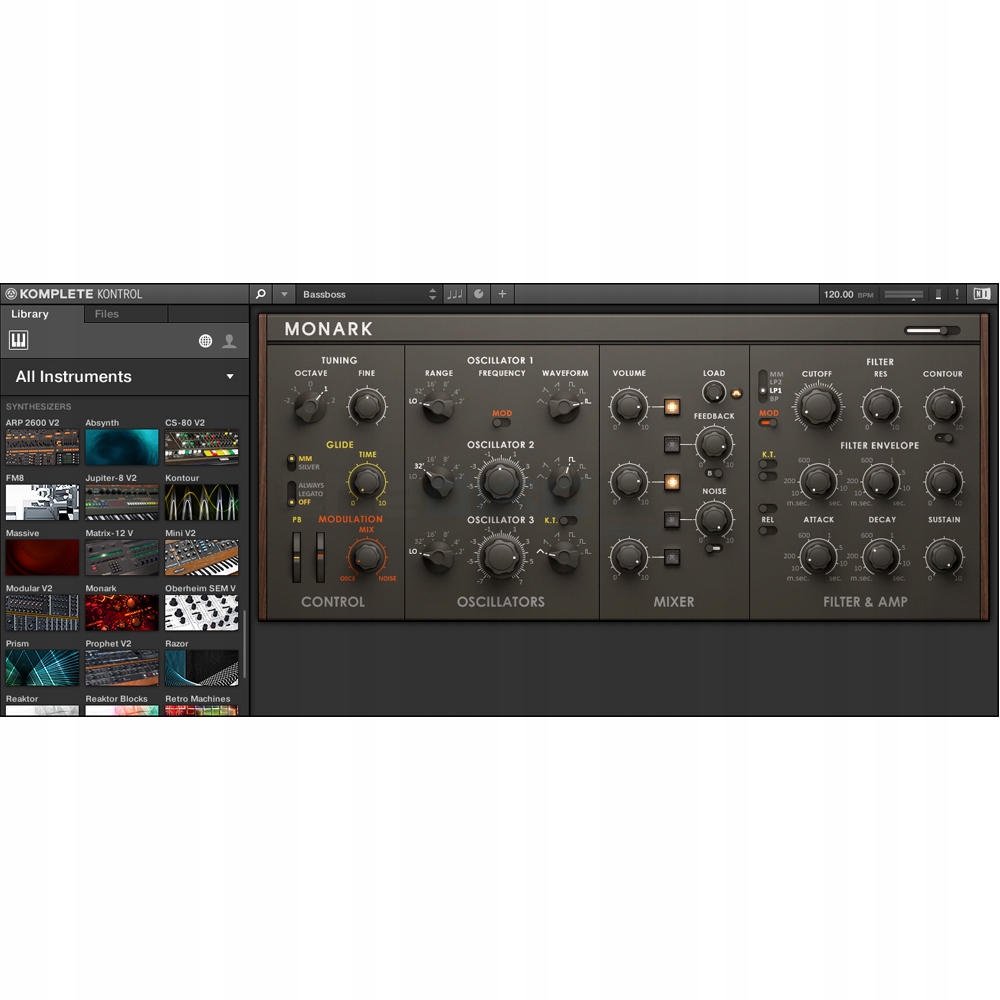Toggle Oscillator 1 MOD switch

(x=501, y=423)
